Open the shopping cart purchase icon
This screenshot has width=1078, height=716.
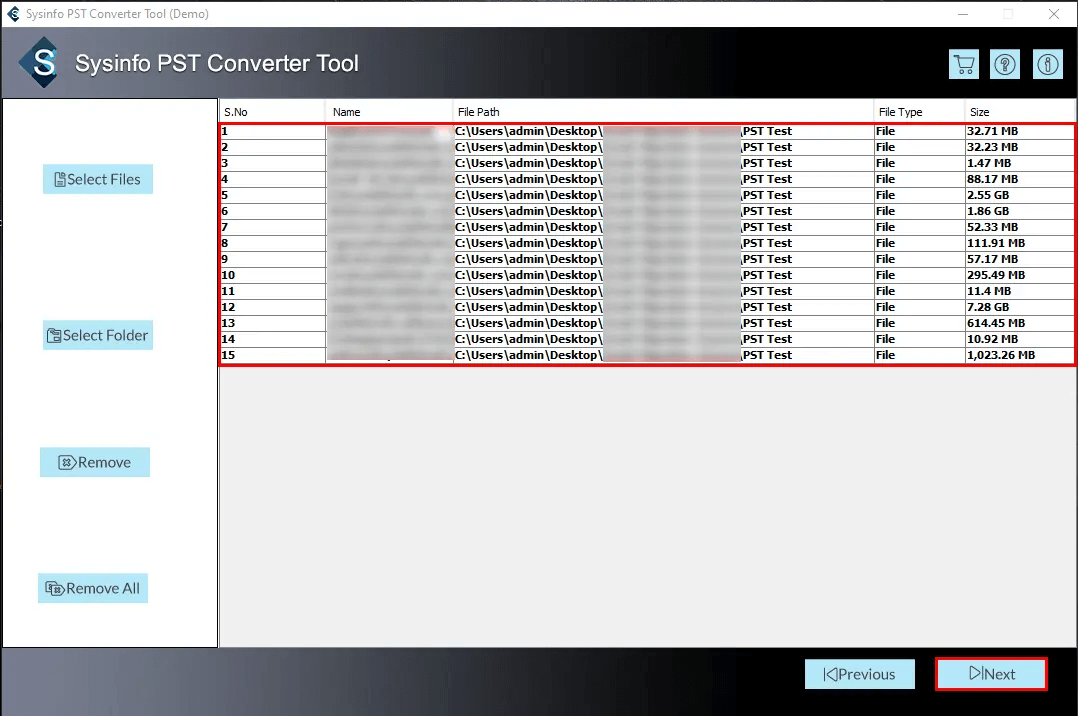point(961,63)
